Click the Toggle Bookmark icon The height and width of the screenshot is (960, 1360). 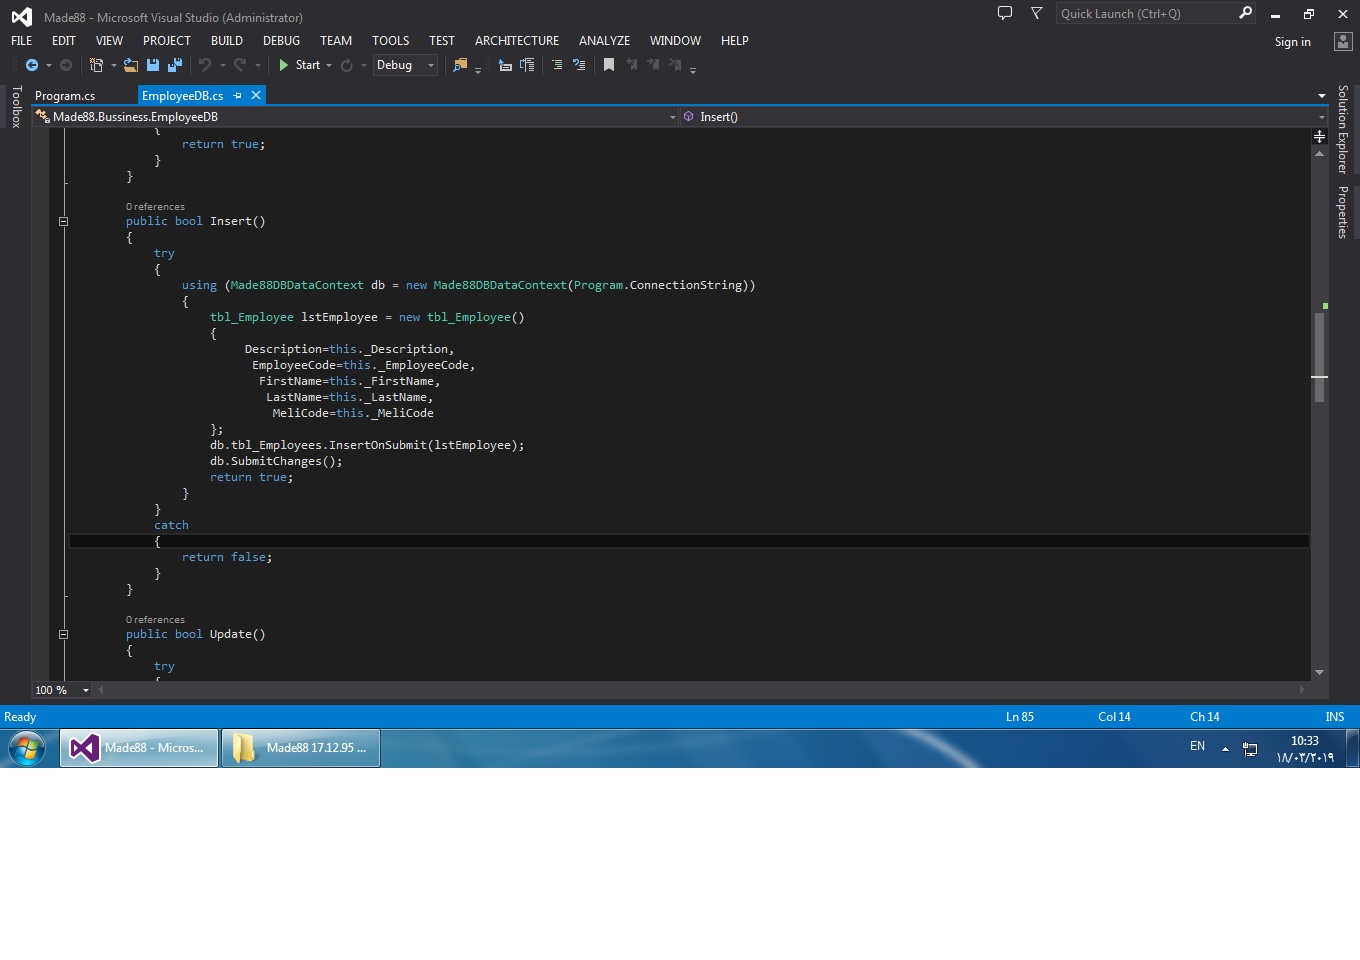609,65
